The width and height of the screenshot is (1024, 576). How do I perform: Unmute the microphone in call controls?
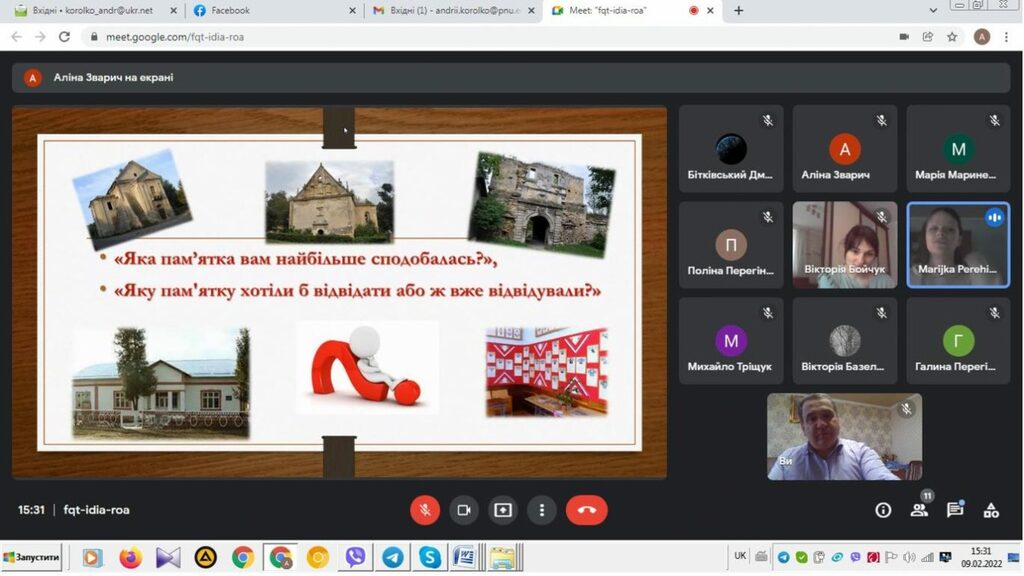pos(424,510)
